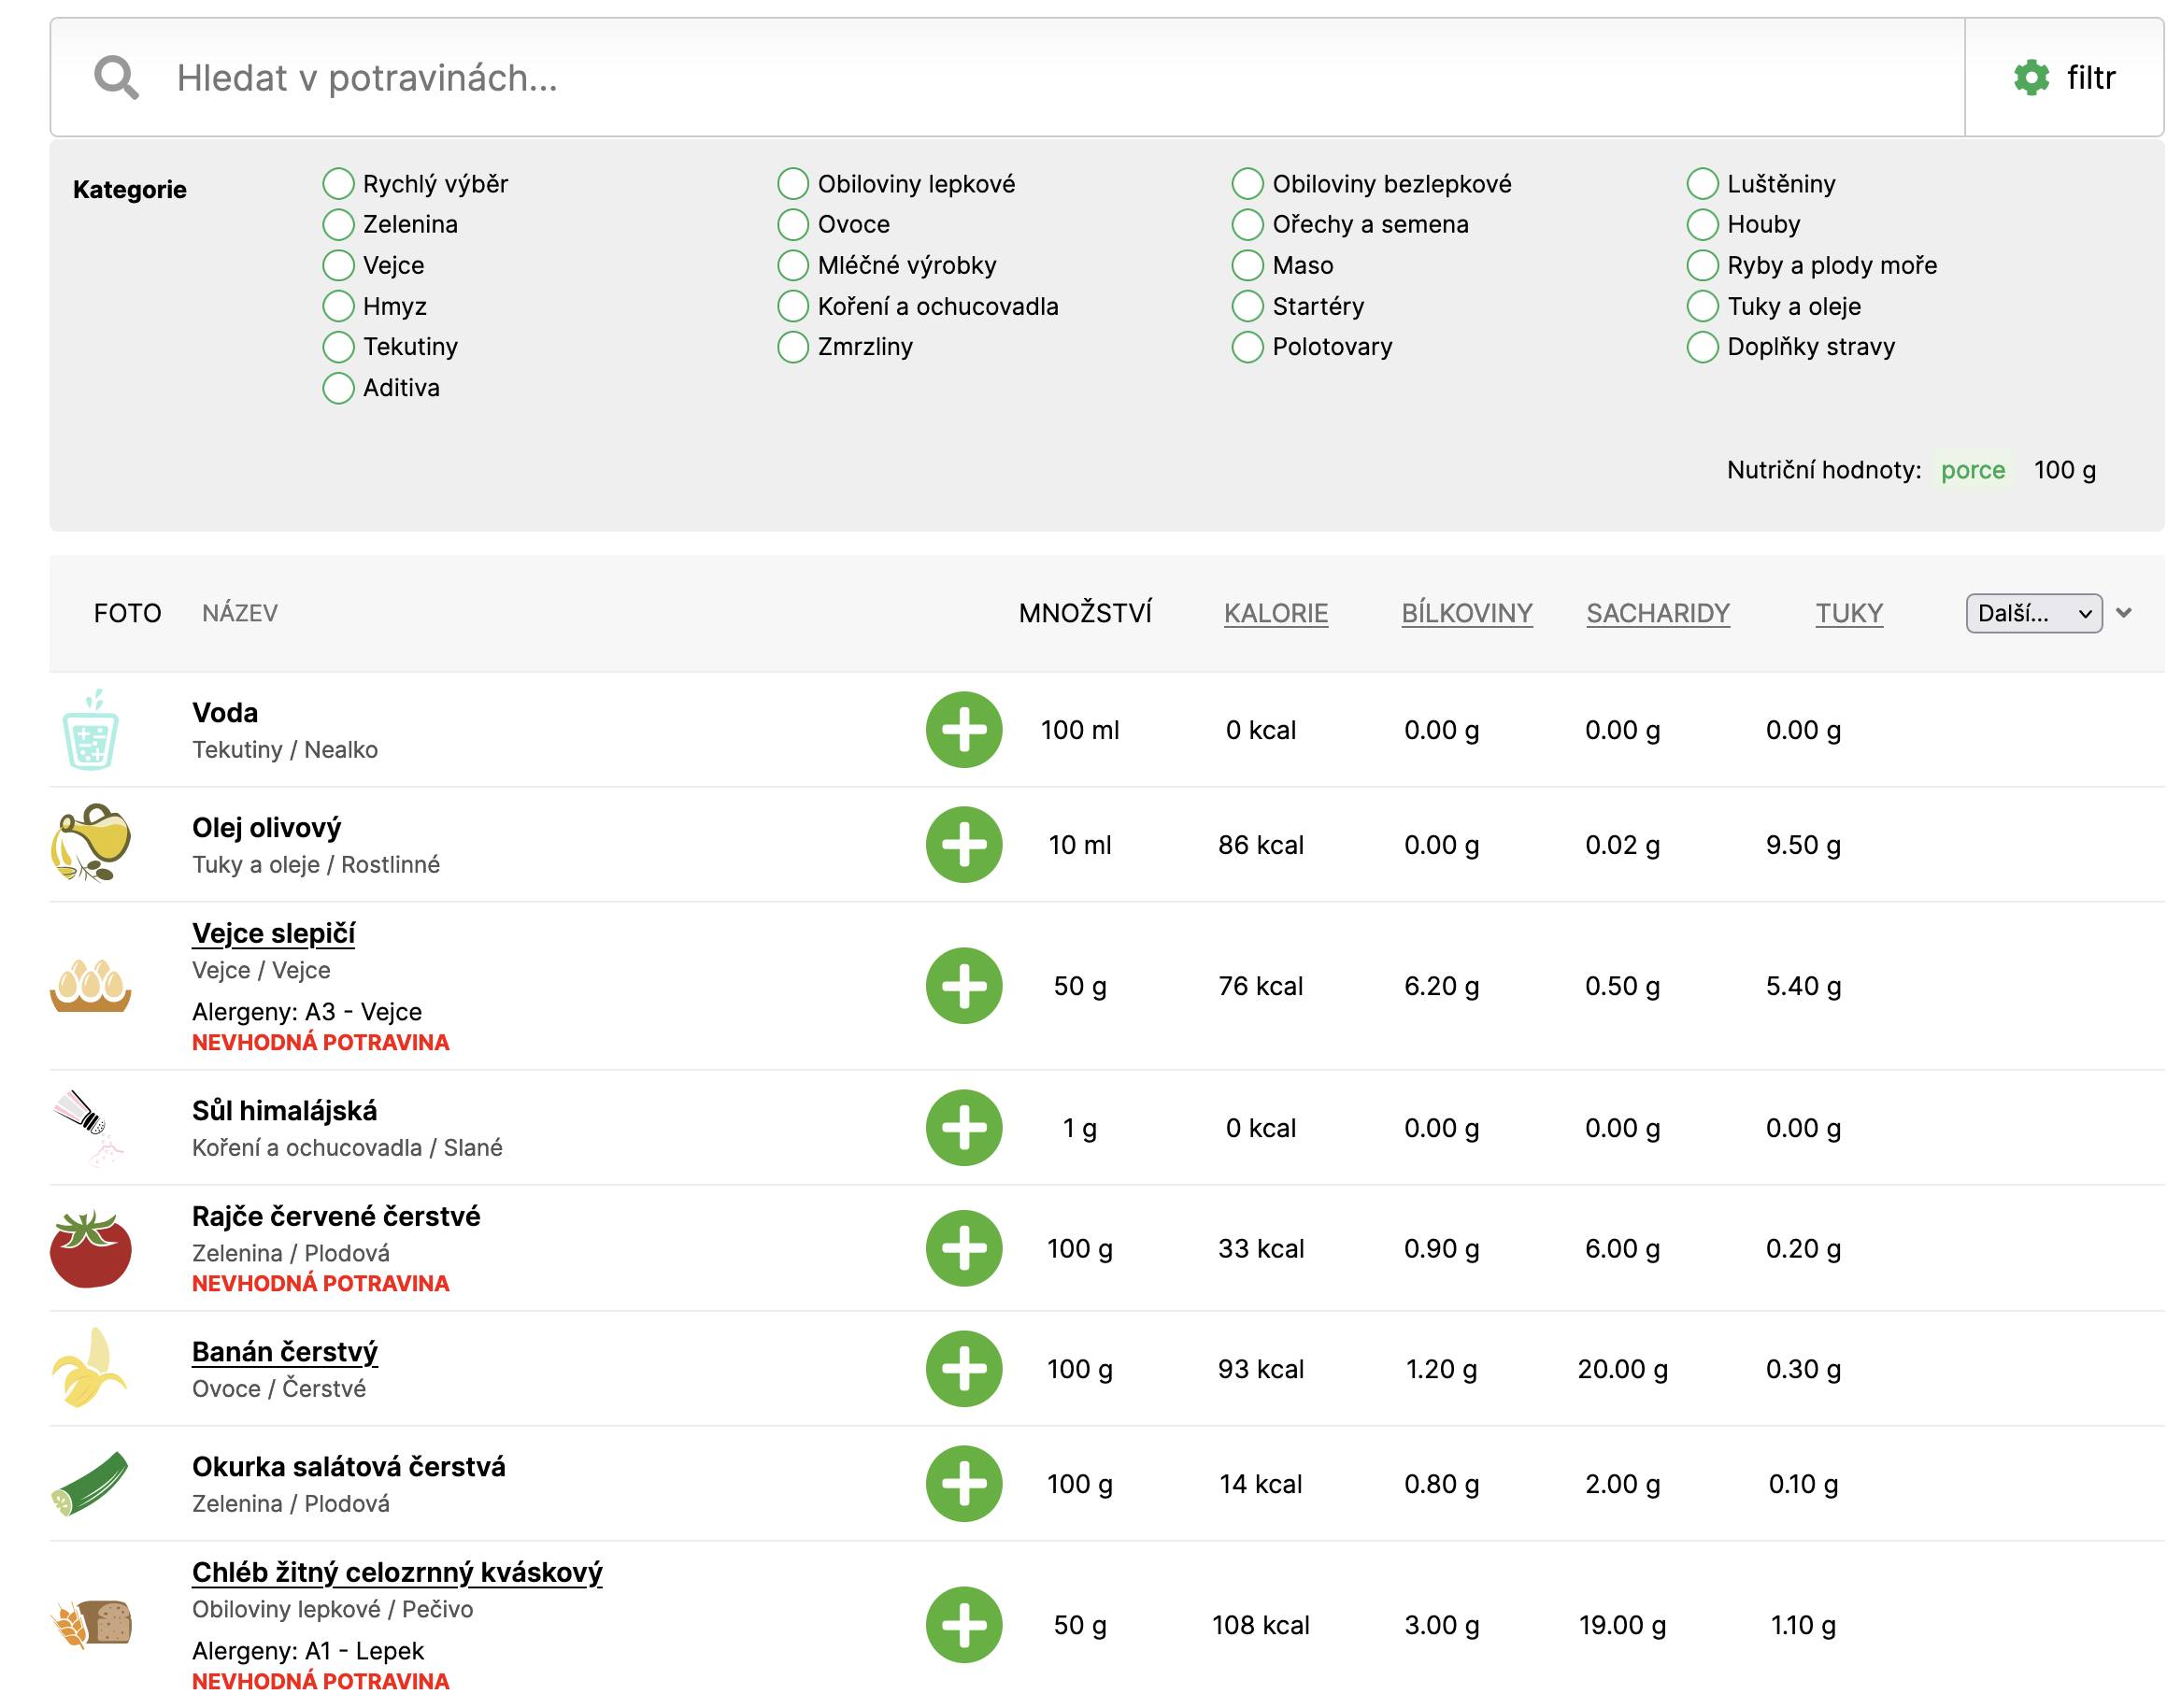Add Sůl himalájská with plus button
2181x1708 pixels.
pos(963,1127)
